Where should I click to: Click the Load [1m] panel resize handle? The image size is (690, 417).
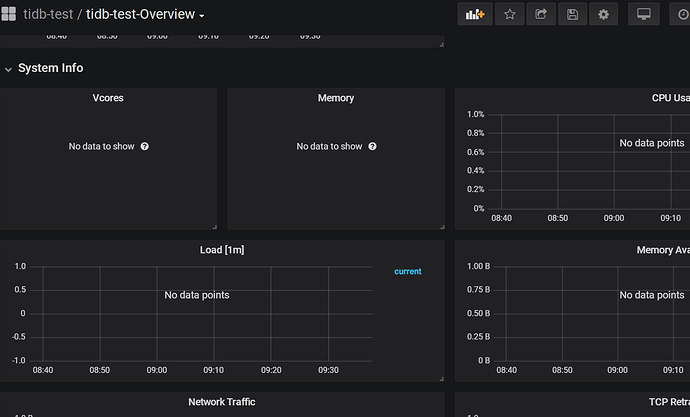[440, 377]
